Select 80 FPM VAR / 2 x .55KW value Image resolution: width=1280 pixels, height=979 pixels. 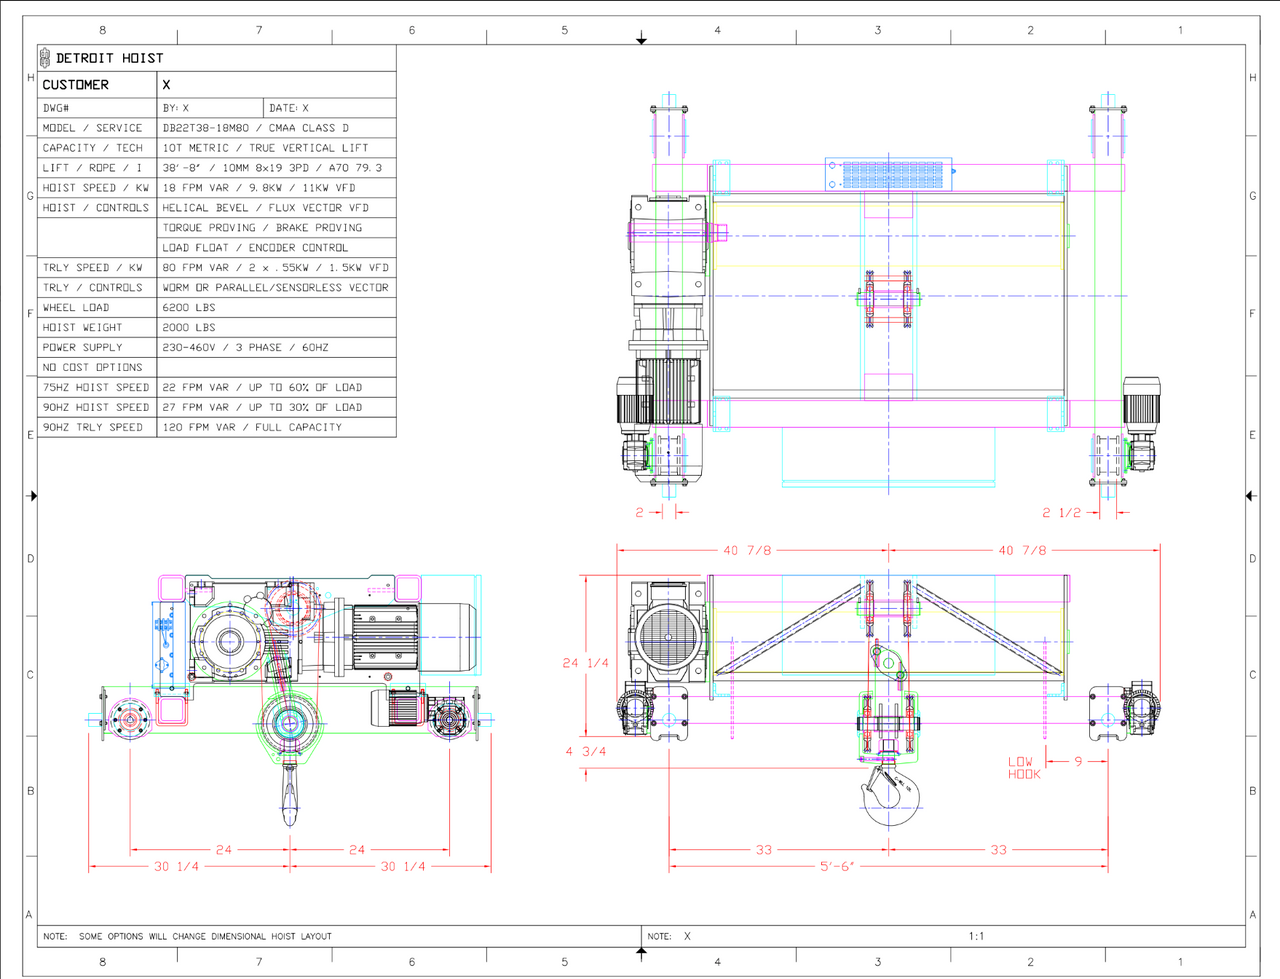point(275,268)
